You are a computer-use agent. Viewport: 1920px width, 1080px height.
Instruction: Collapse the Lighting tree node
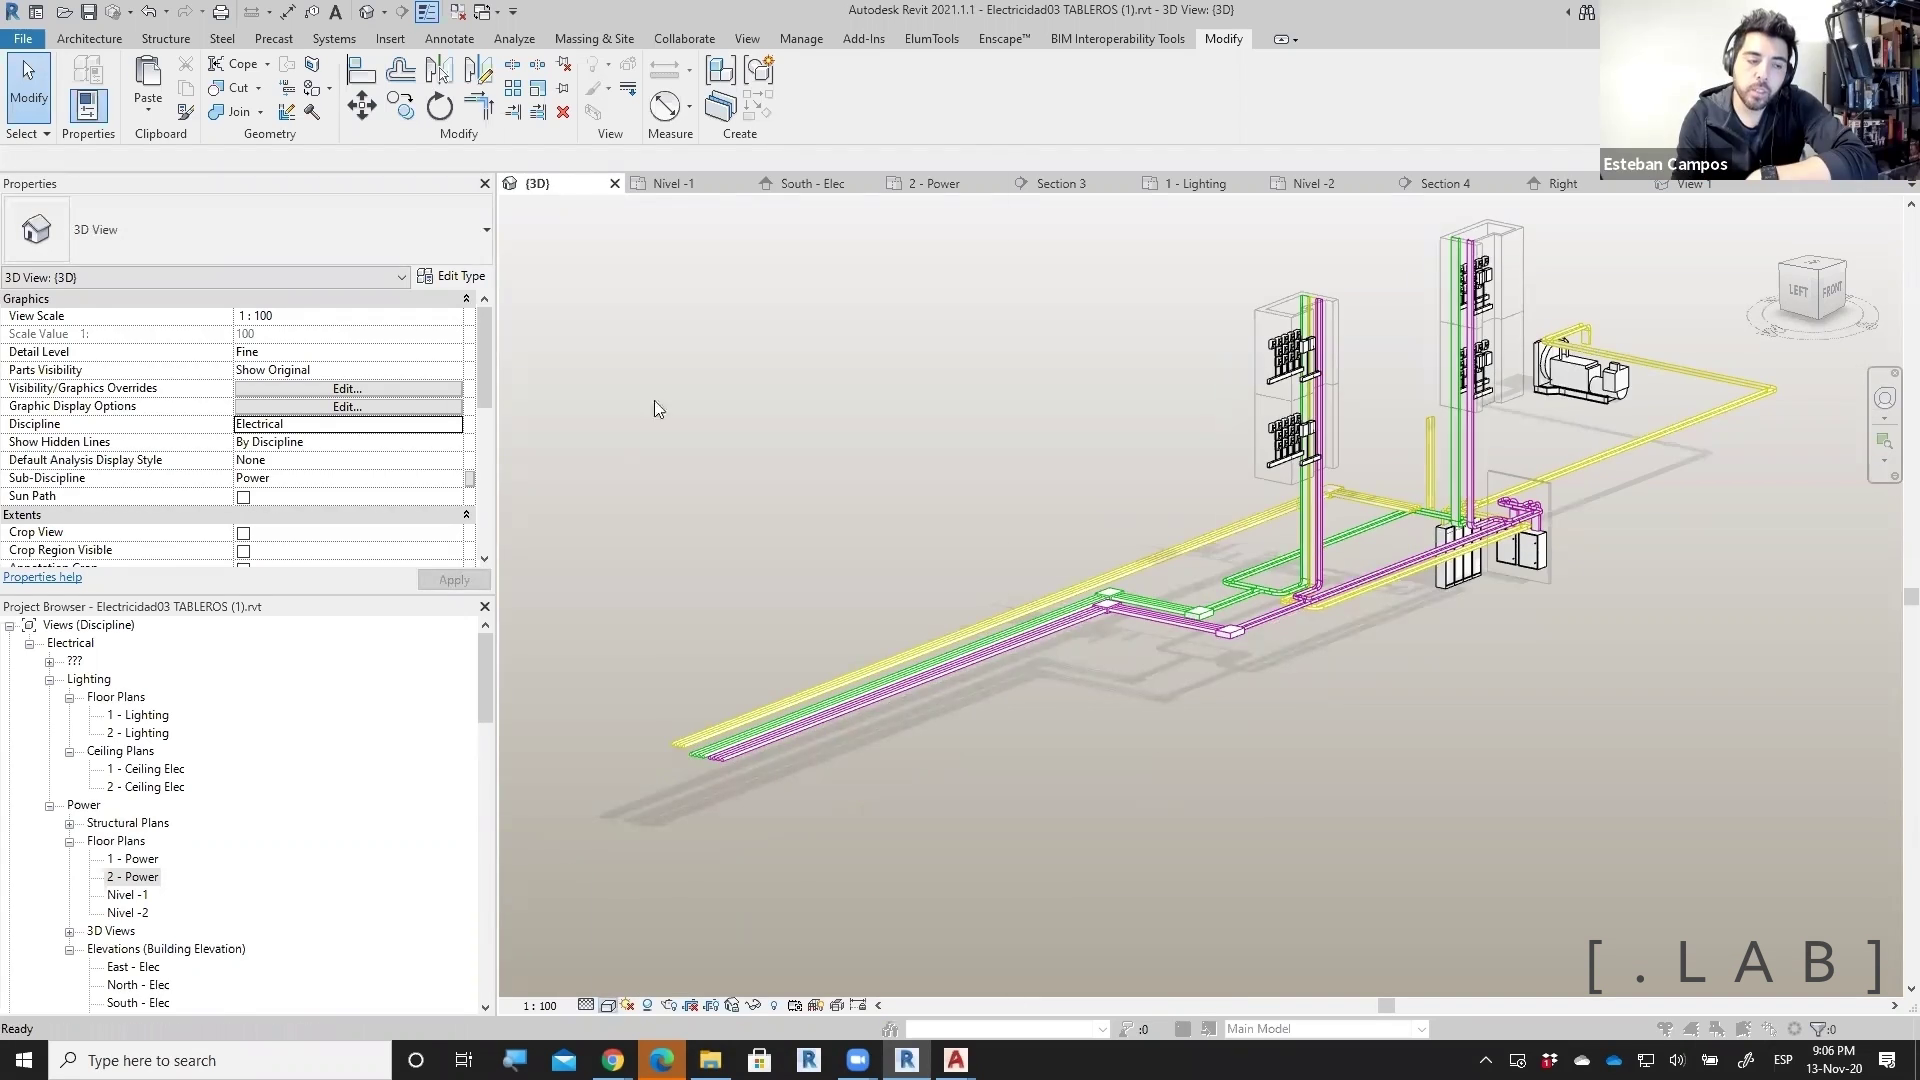(50, 680)
